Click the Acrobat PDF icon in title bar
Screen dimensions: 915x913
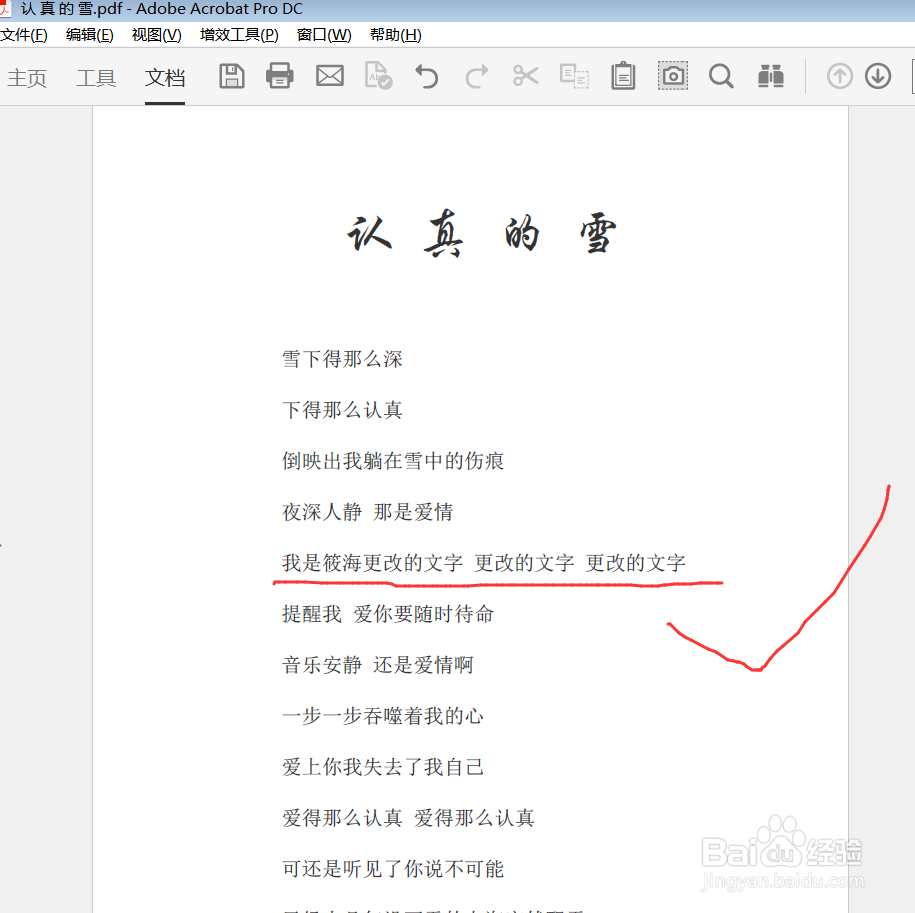coord(6,8)
